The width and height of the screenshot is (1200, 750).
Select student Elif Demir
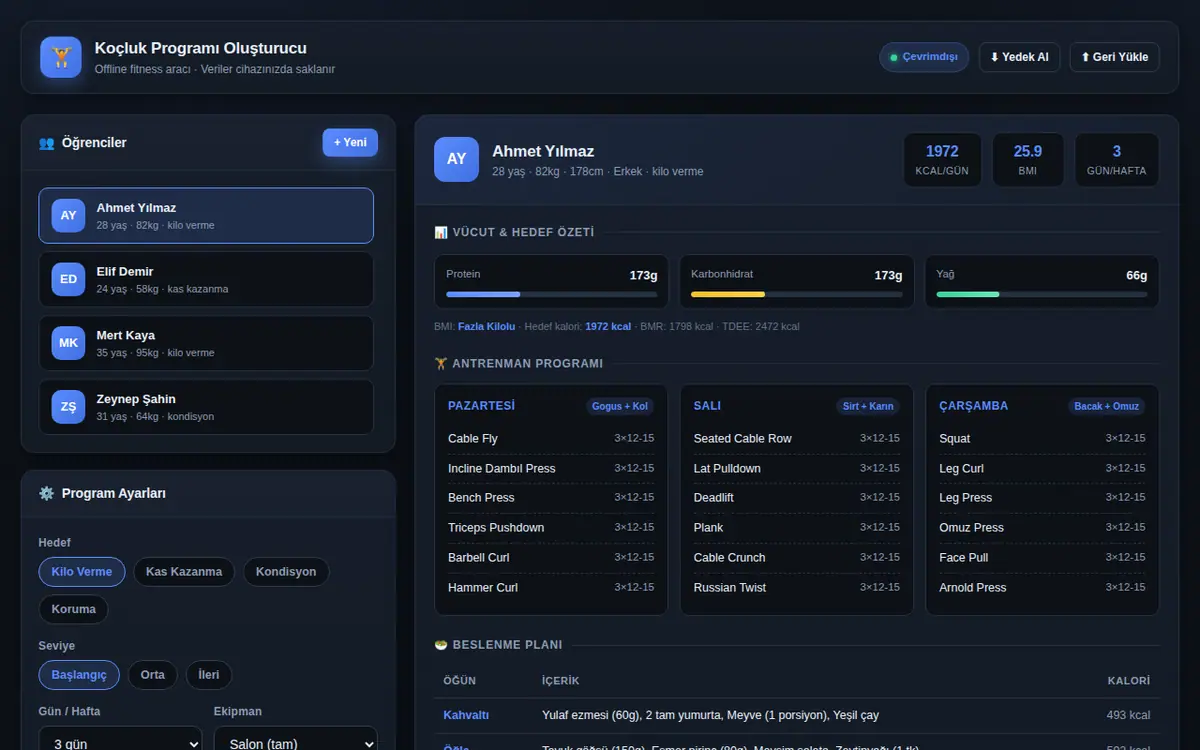click(206, 280)
